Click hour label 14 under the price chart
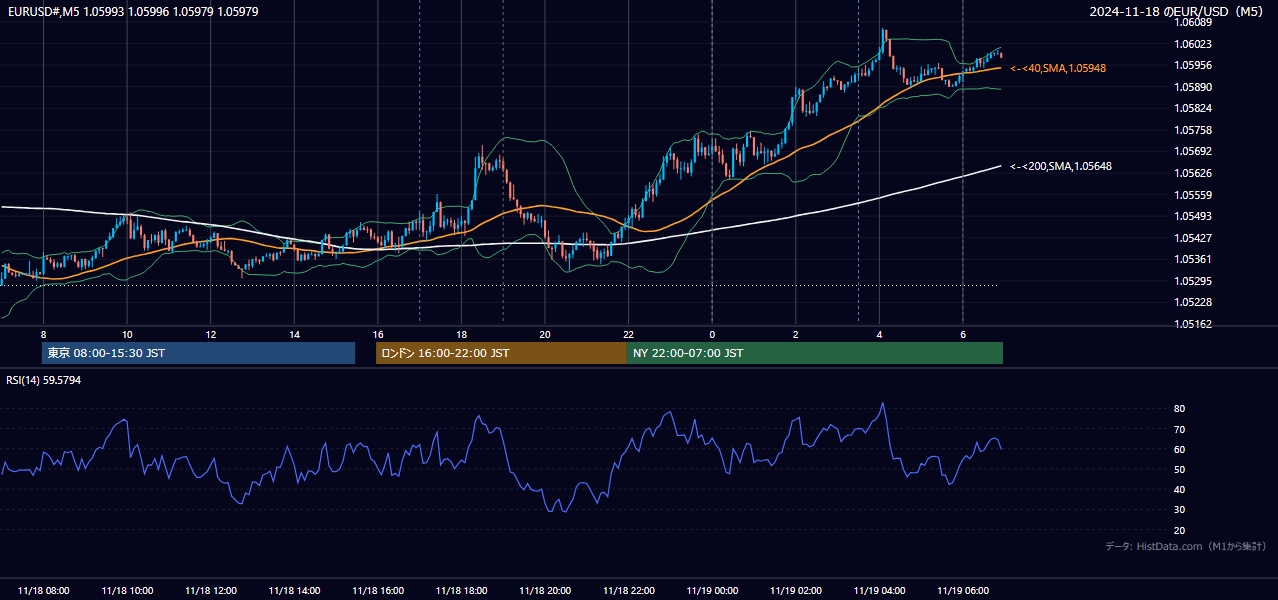Screen dimensions: 1278x600 click(x=294, y=334)
